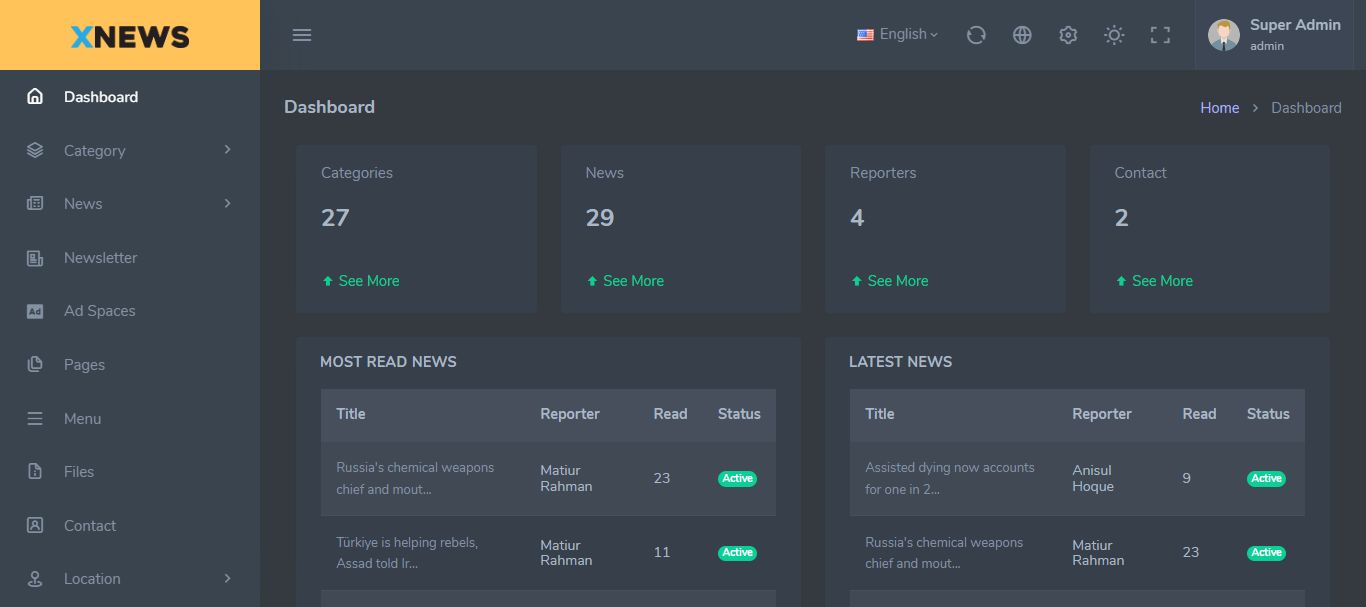Click the MOST READ NEWS heading

[388, 362]
